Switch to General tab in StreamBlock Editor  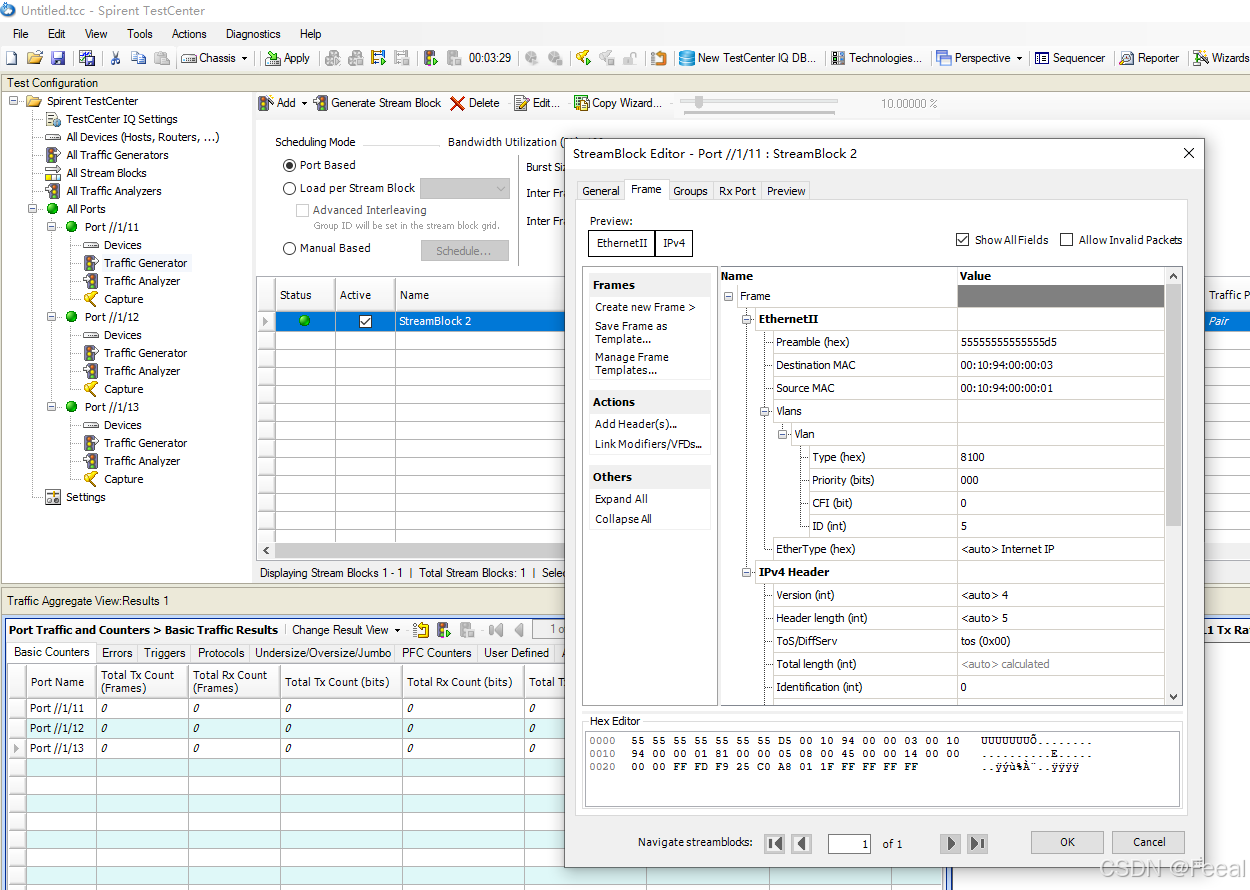point(601,191)
